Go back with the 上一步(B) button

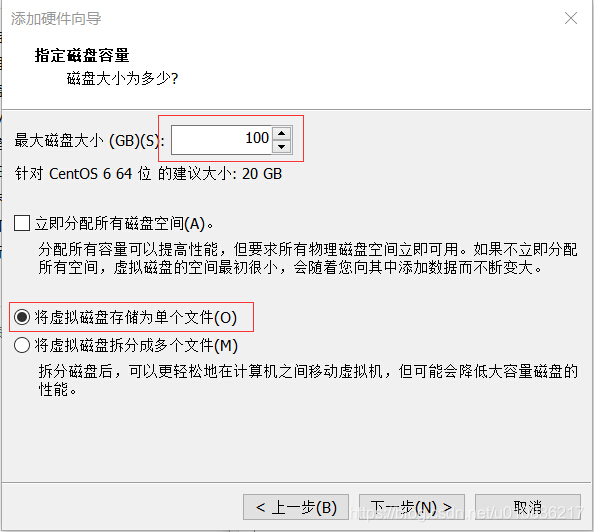click(x=296, y=507)
